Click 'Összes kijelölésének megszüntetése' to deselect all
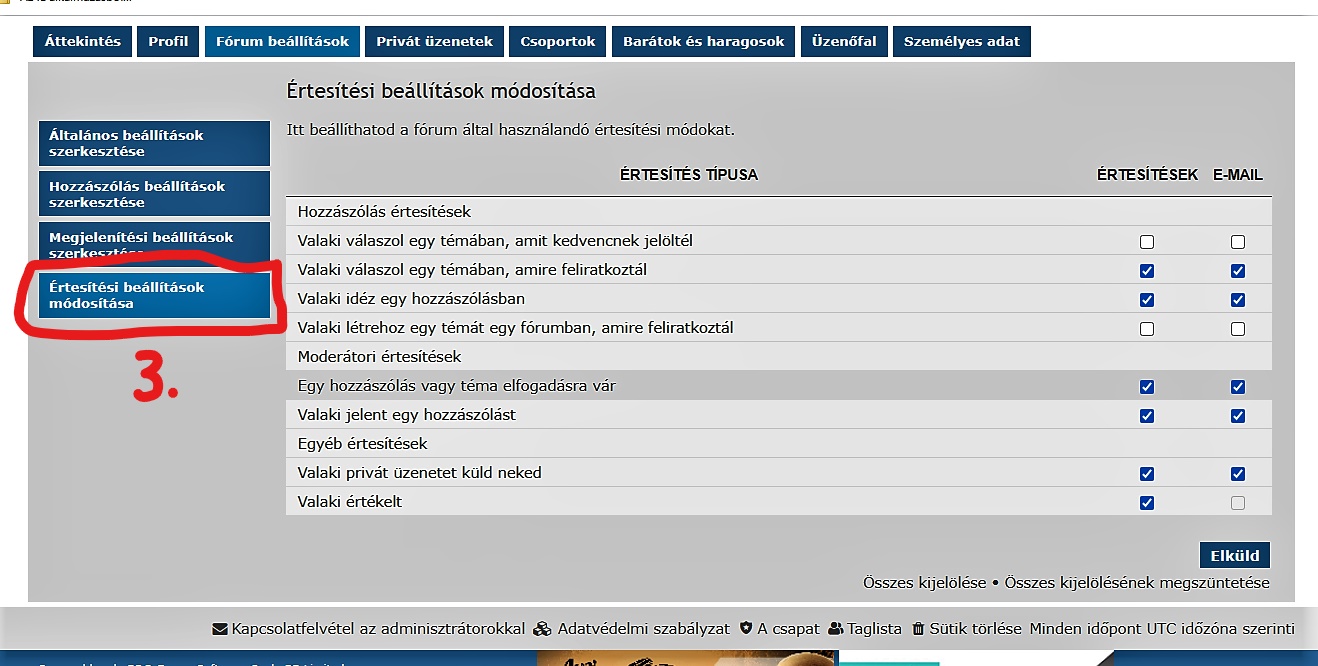The height and width of the screenshot is (666, 1318). (1139, 581)
